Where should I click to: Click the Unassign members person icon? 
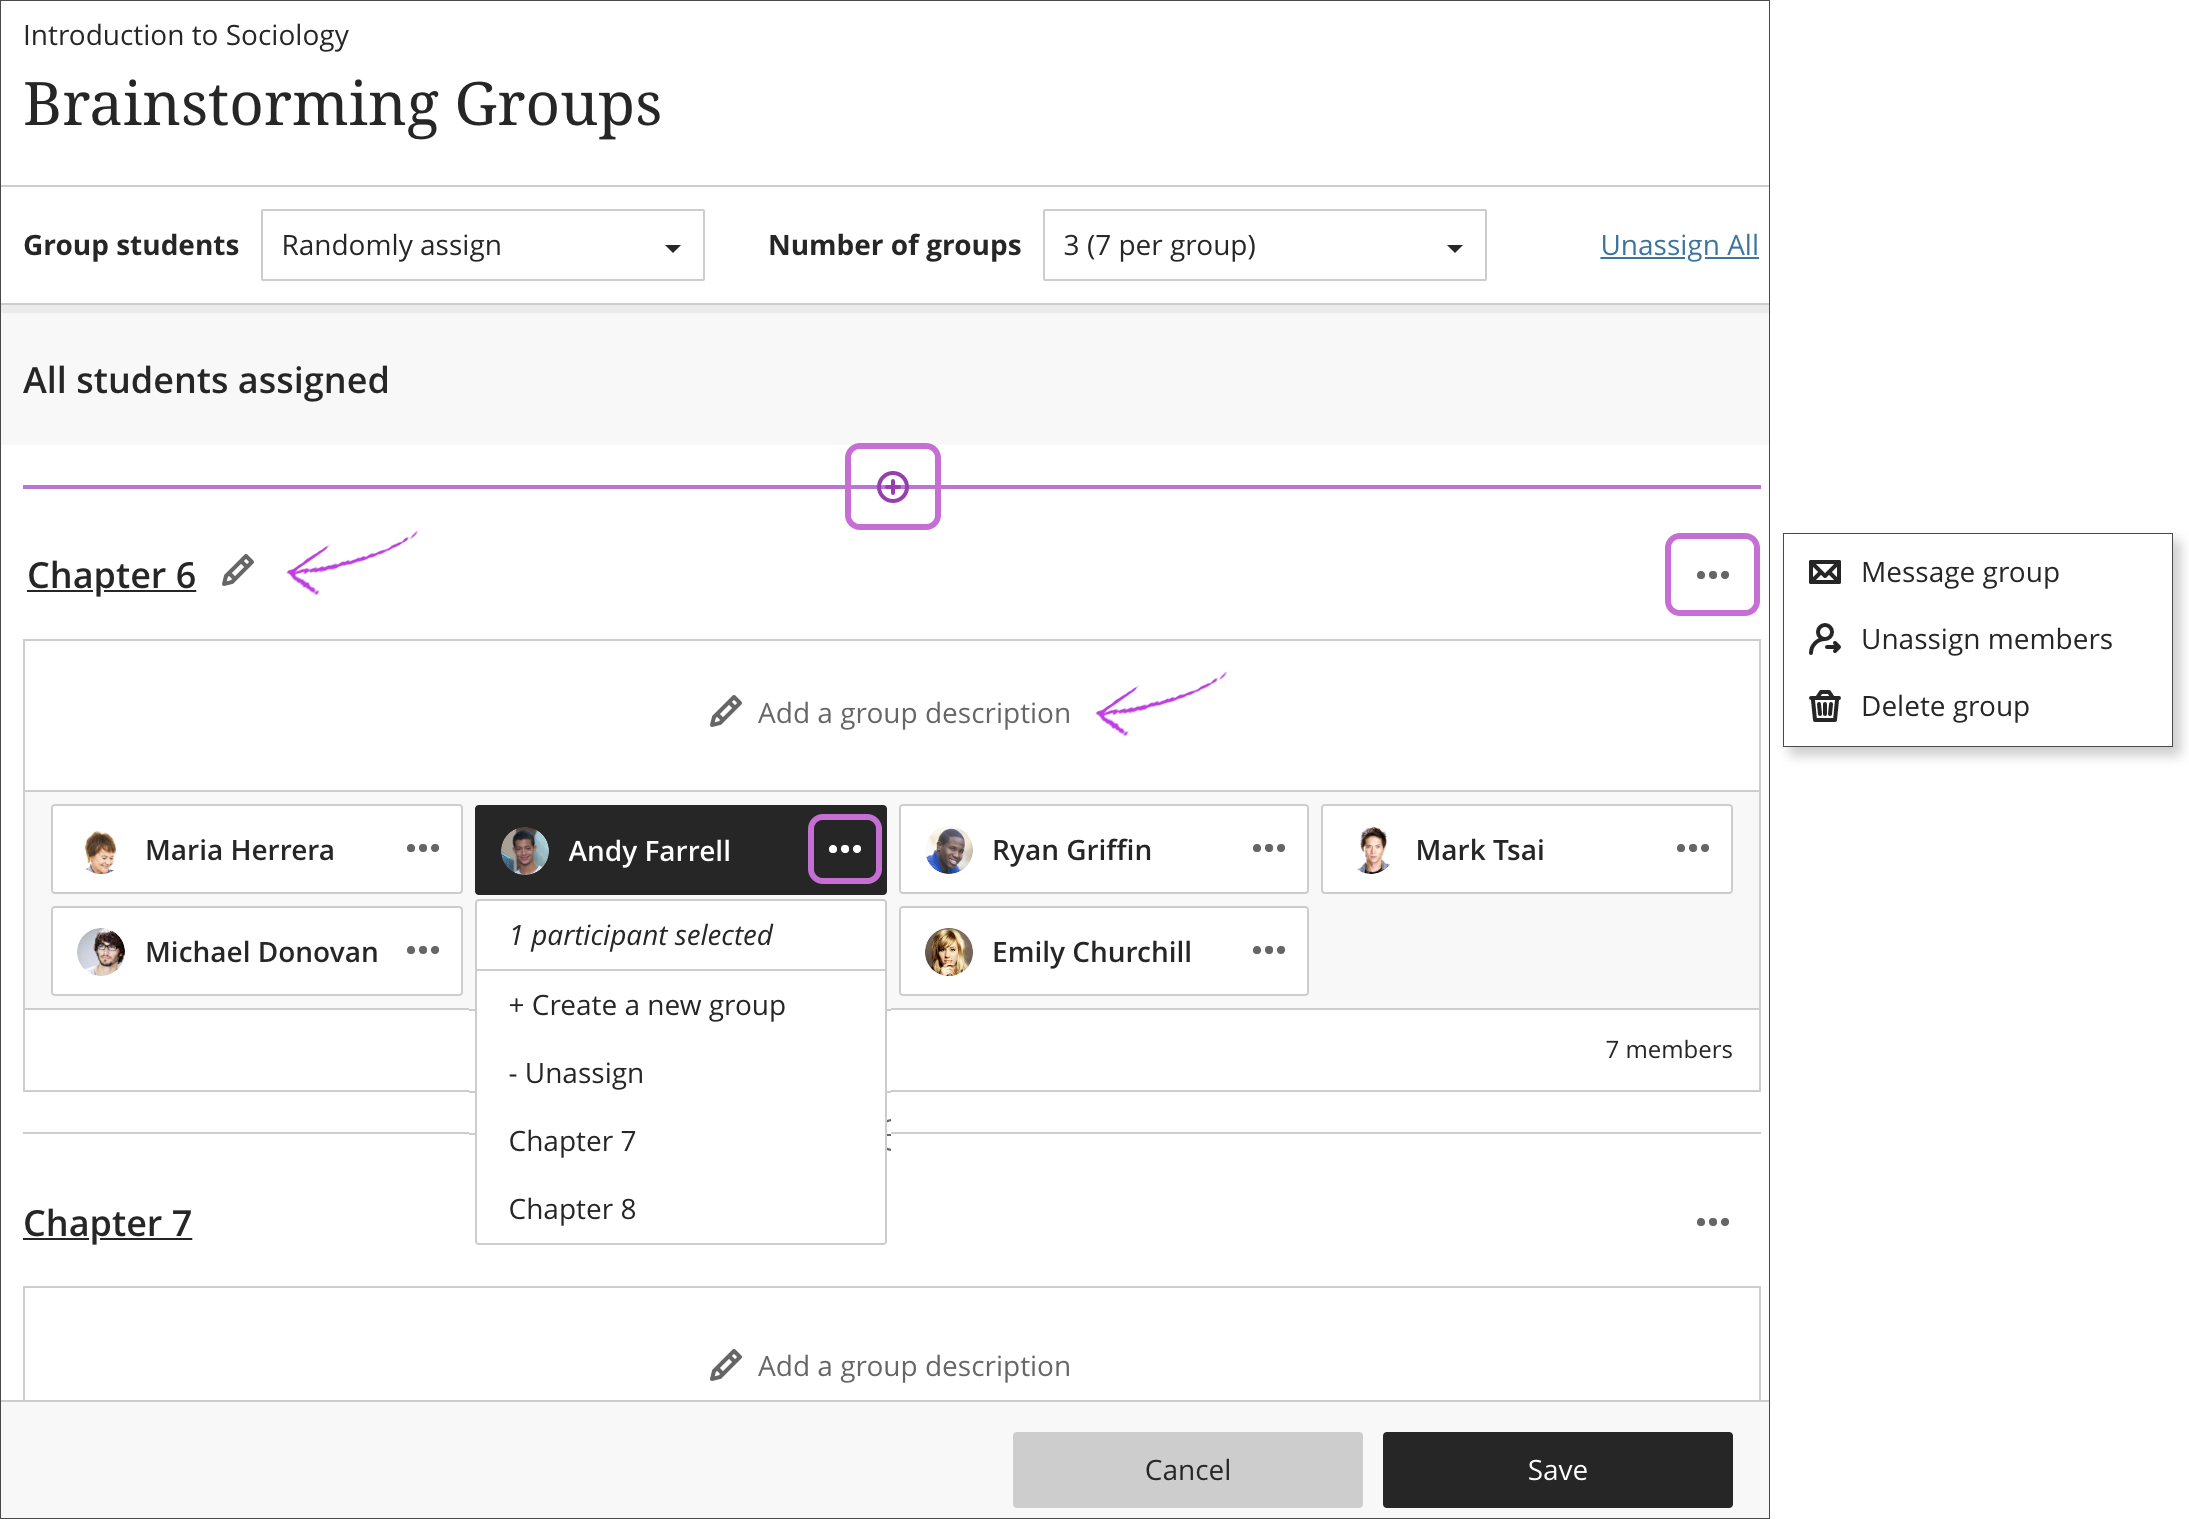pyautogui.click(x=1825, y=639)
